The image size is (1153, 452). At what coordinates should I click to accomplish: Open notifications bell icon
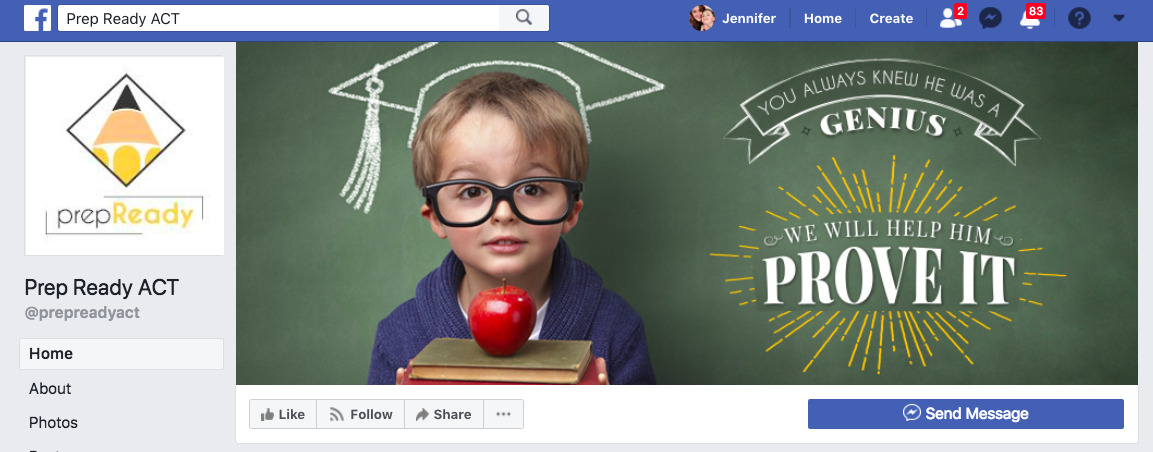pyautogui.click(x=1031, y=18)
